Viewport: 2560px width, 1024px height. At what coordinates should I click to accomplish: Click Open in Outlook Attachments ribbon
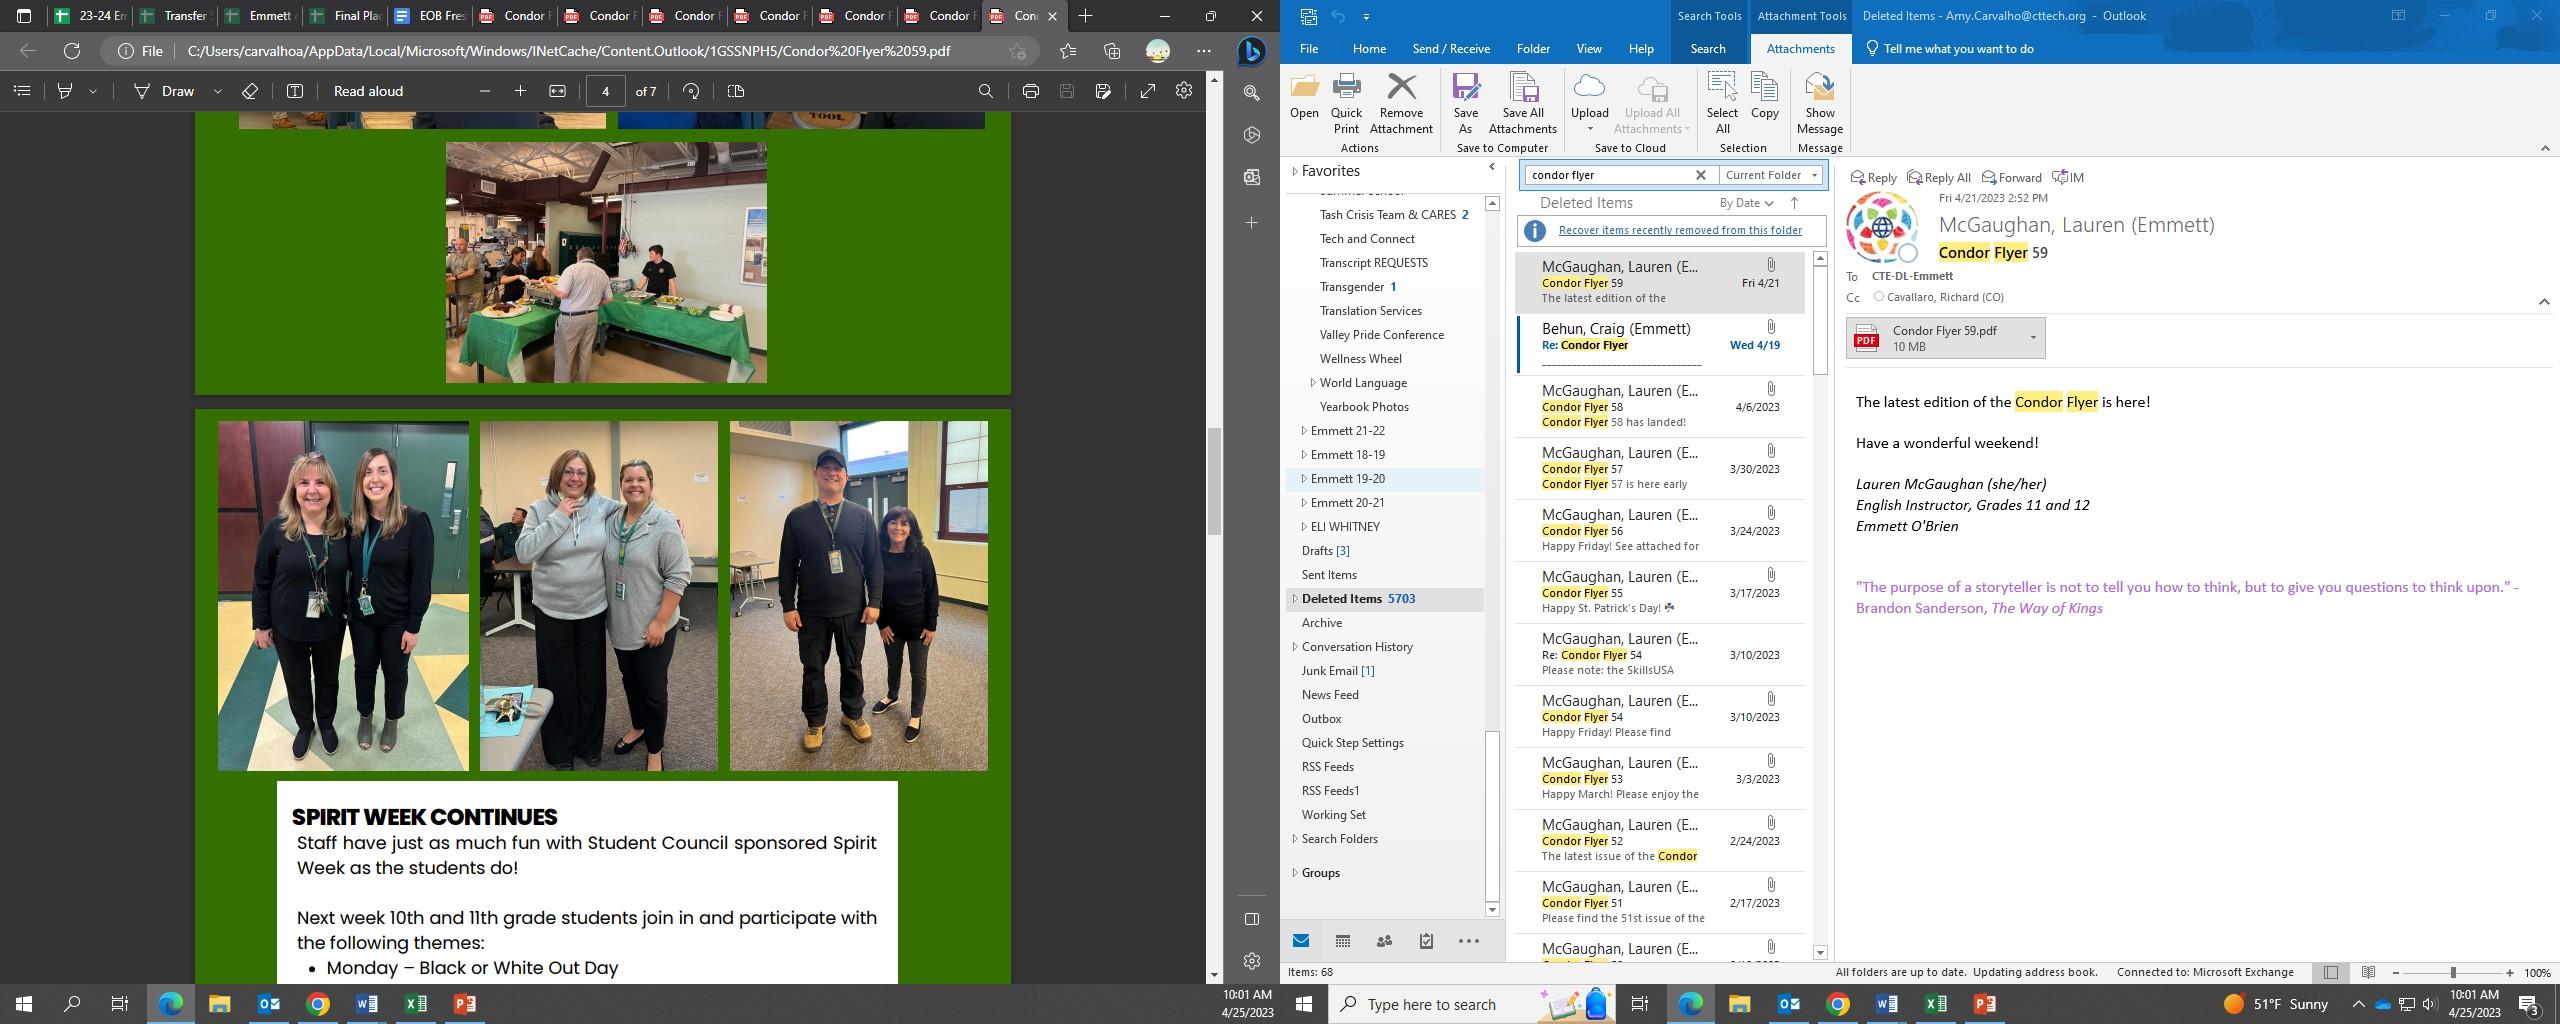pos(1304,98)
